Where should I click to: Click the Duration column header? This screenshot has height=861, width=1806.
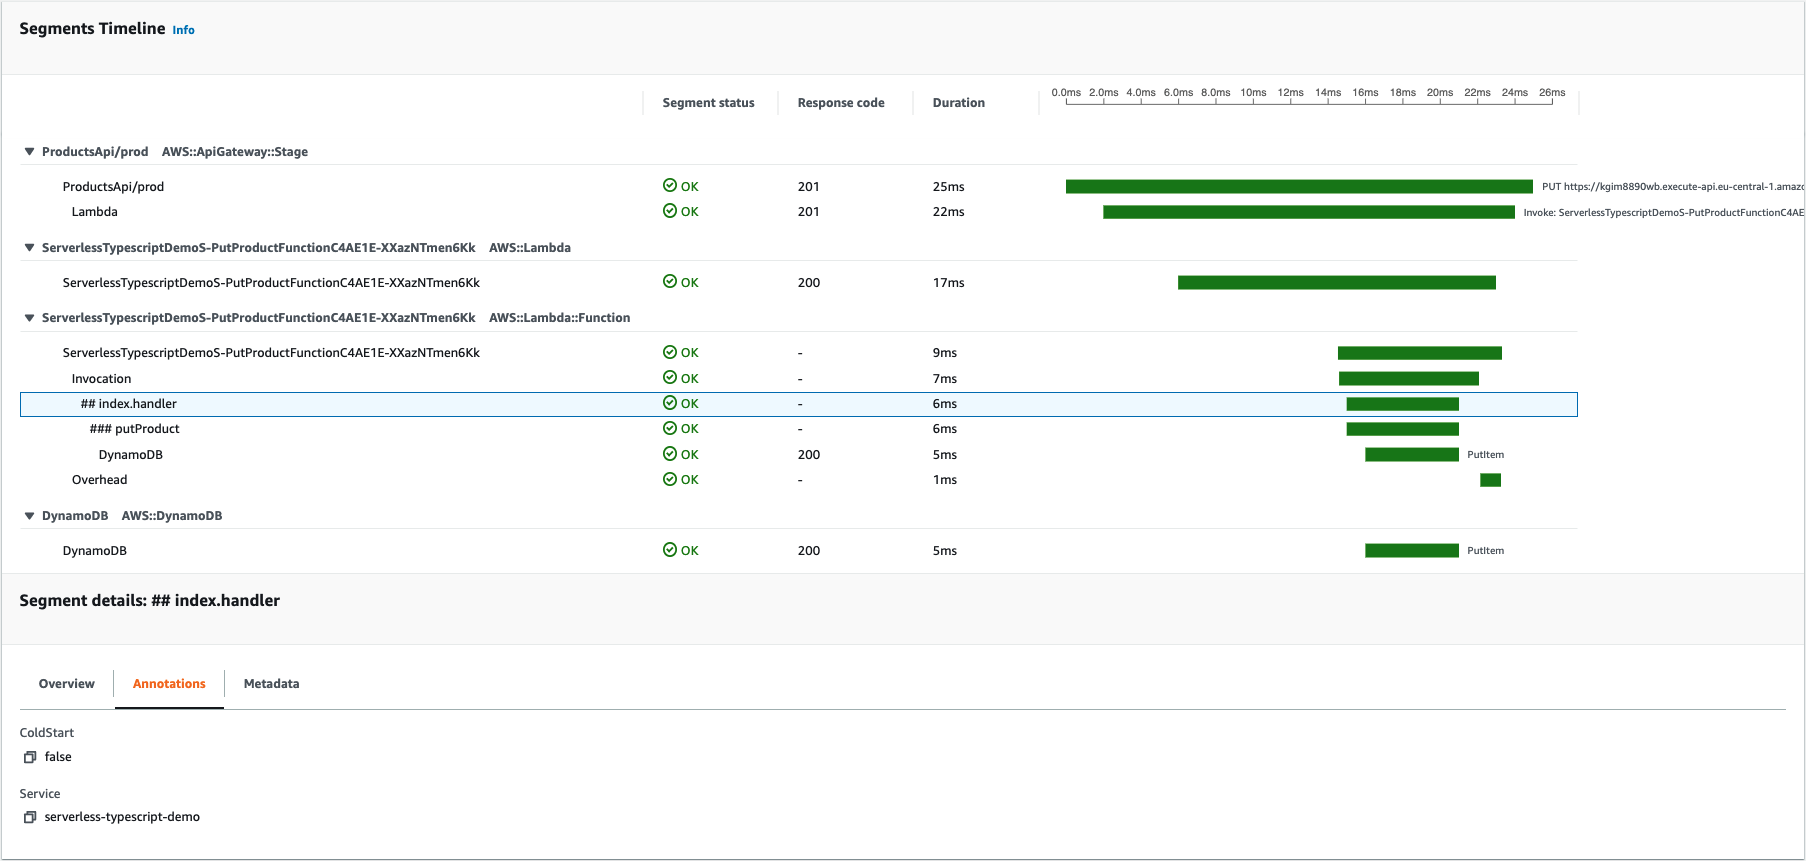click(x=958, y=103)
